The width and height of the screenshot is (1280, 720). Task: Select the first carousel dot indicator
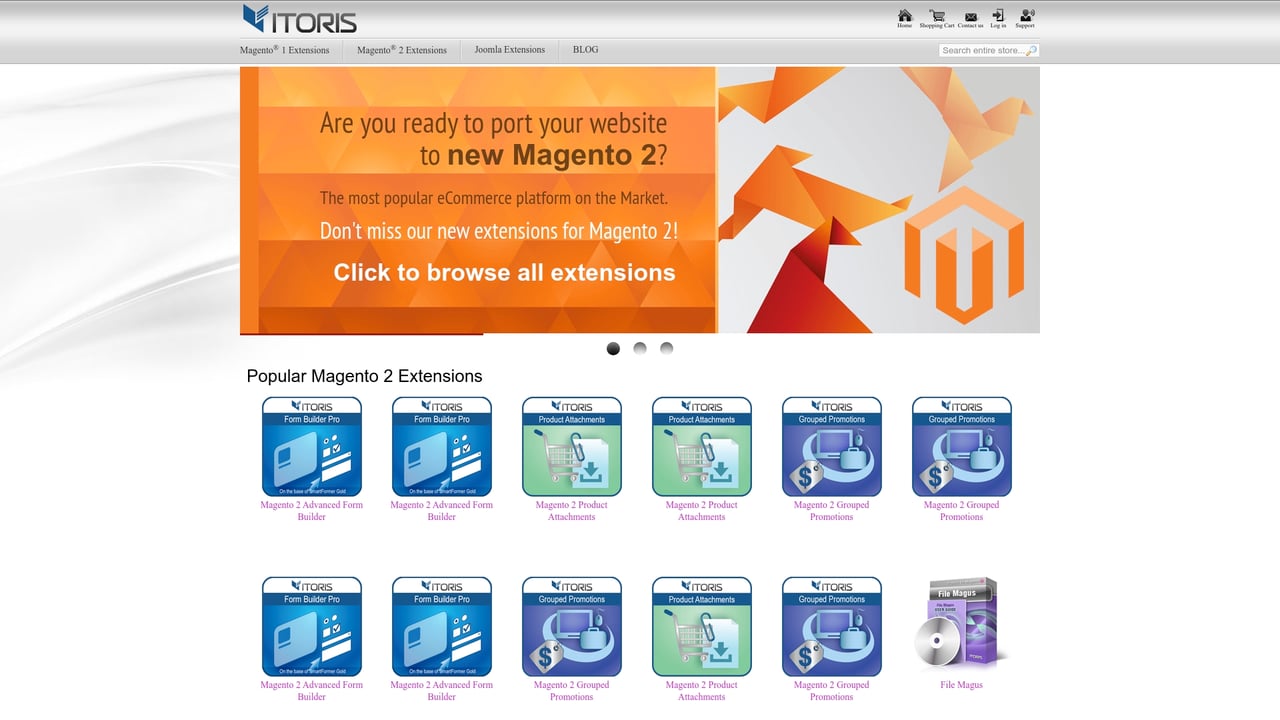point(613,348)
